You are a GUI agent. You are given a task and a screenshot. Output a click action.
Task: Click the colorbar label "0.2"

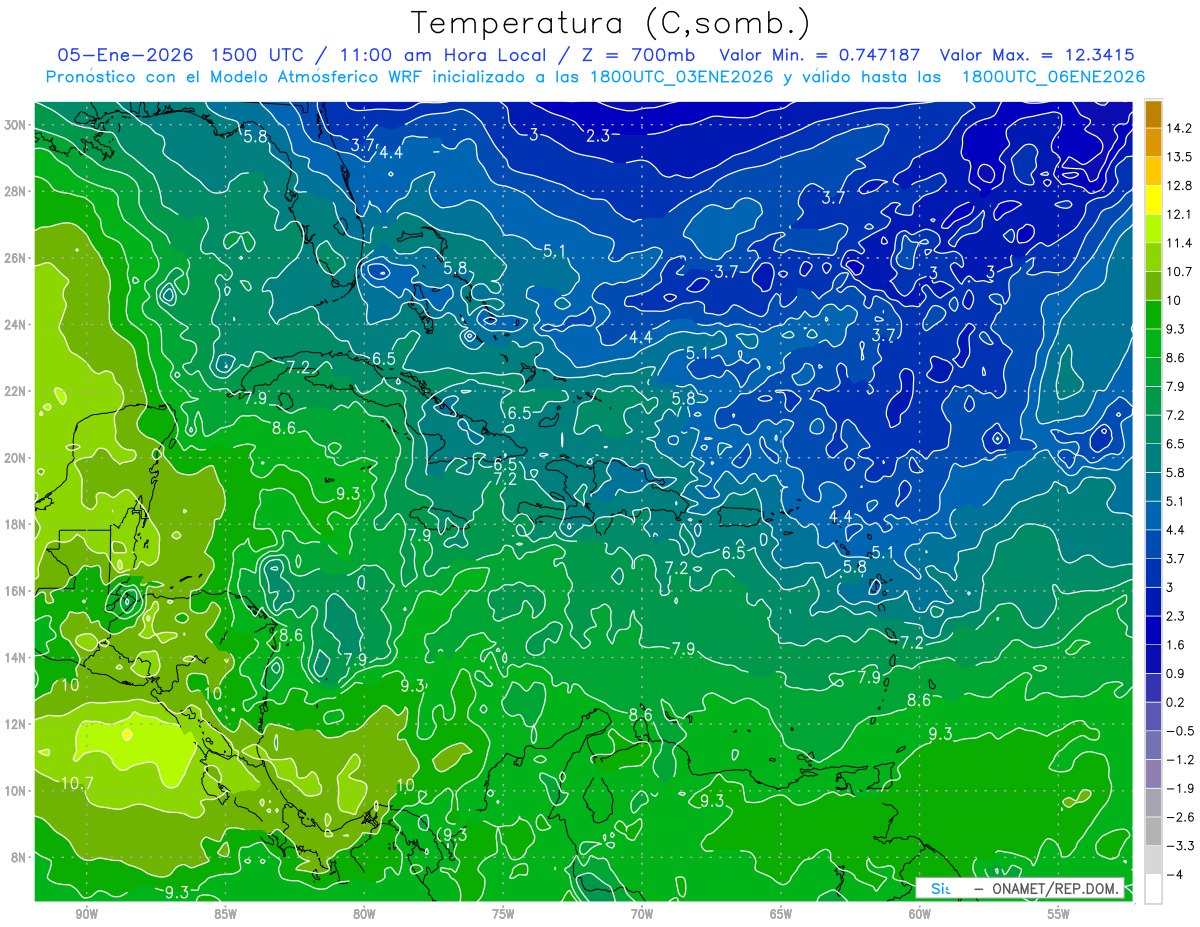click(x=1176, y=702)
